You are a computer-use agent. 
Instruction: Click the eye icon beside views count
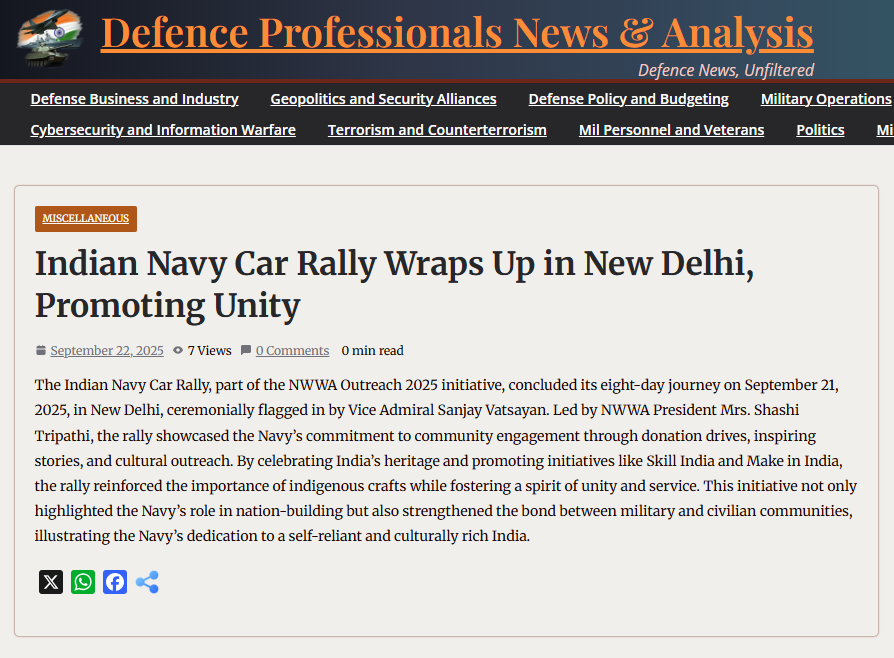tap(178, 350)
